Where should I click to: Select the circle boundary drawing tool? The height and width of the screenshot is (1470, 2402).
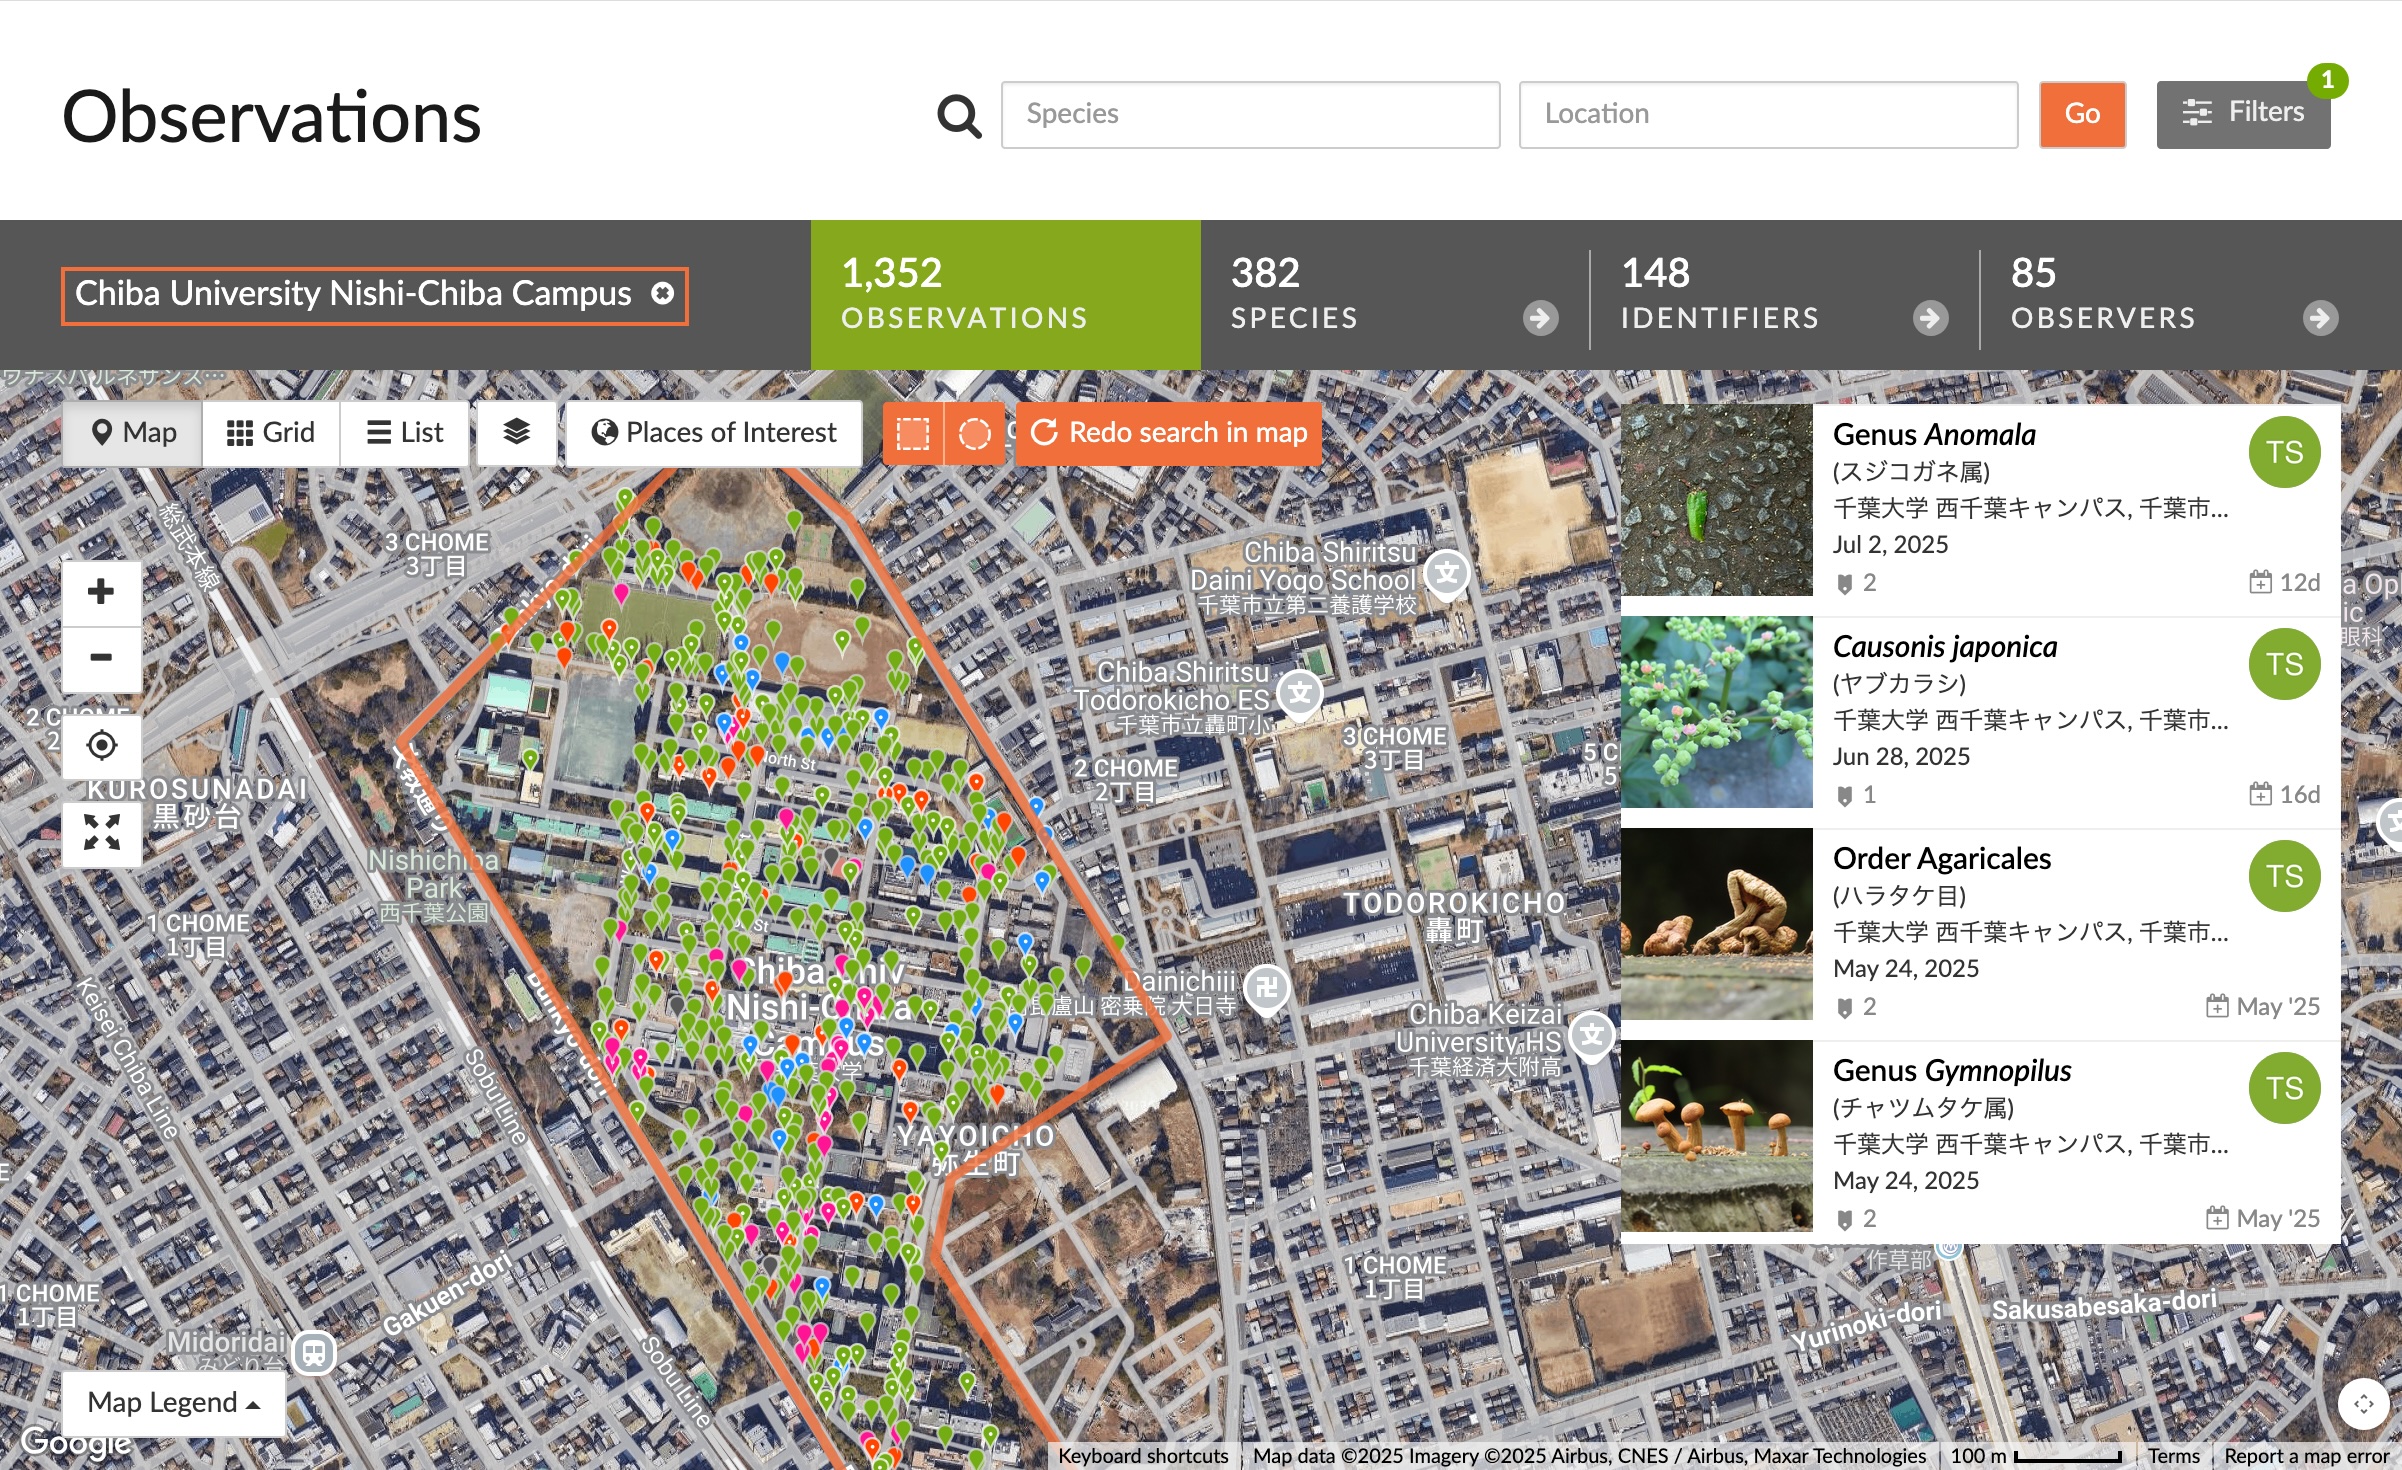[x=974, y=433]
